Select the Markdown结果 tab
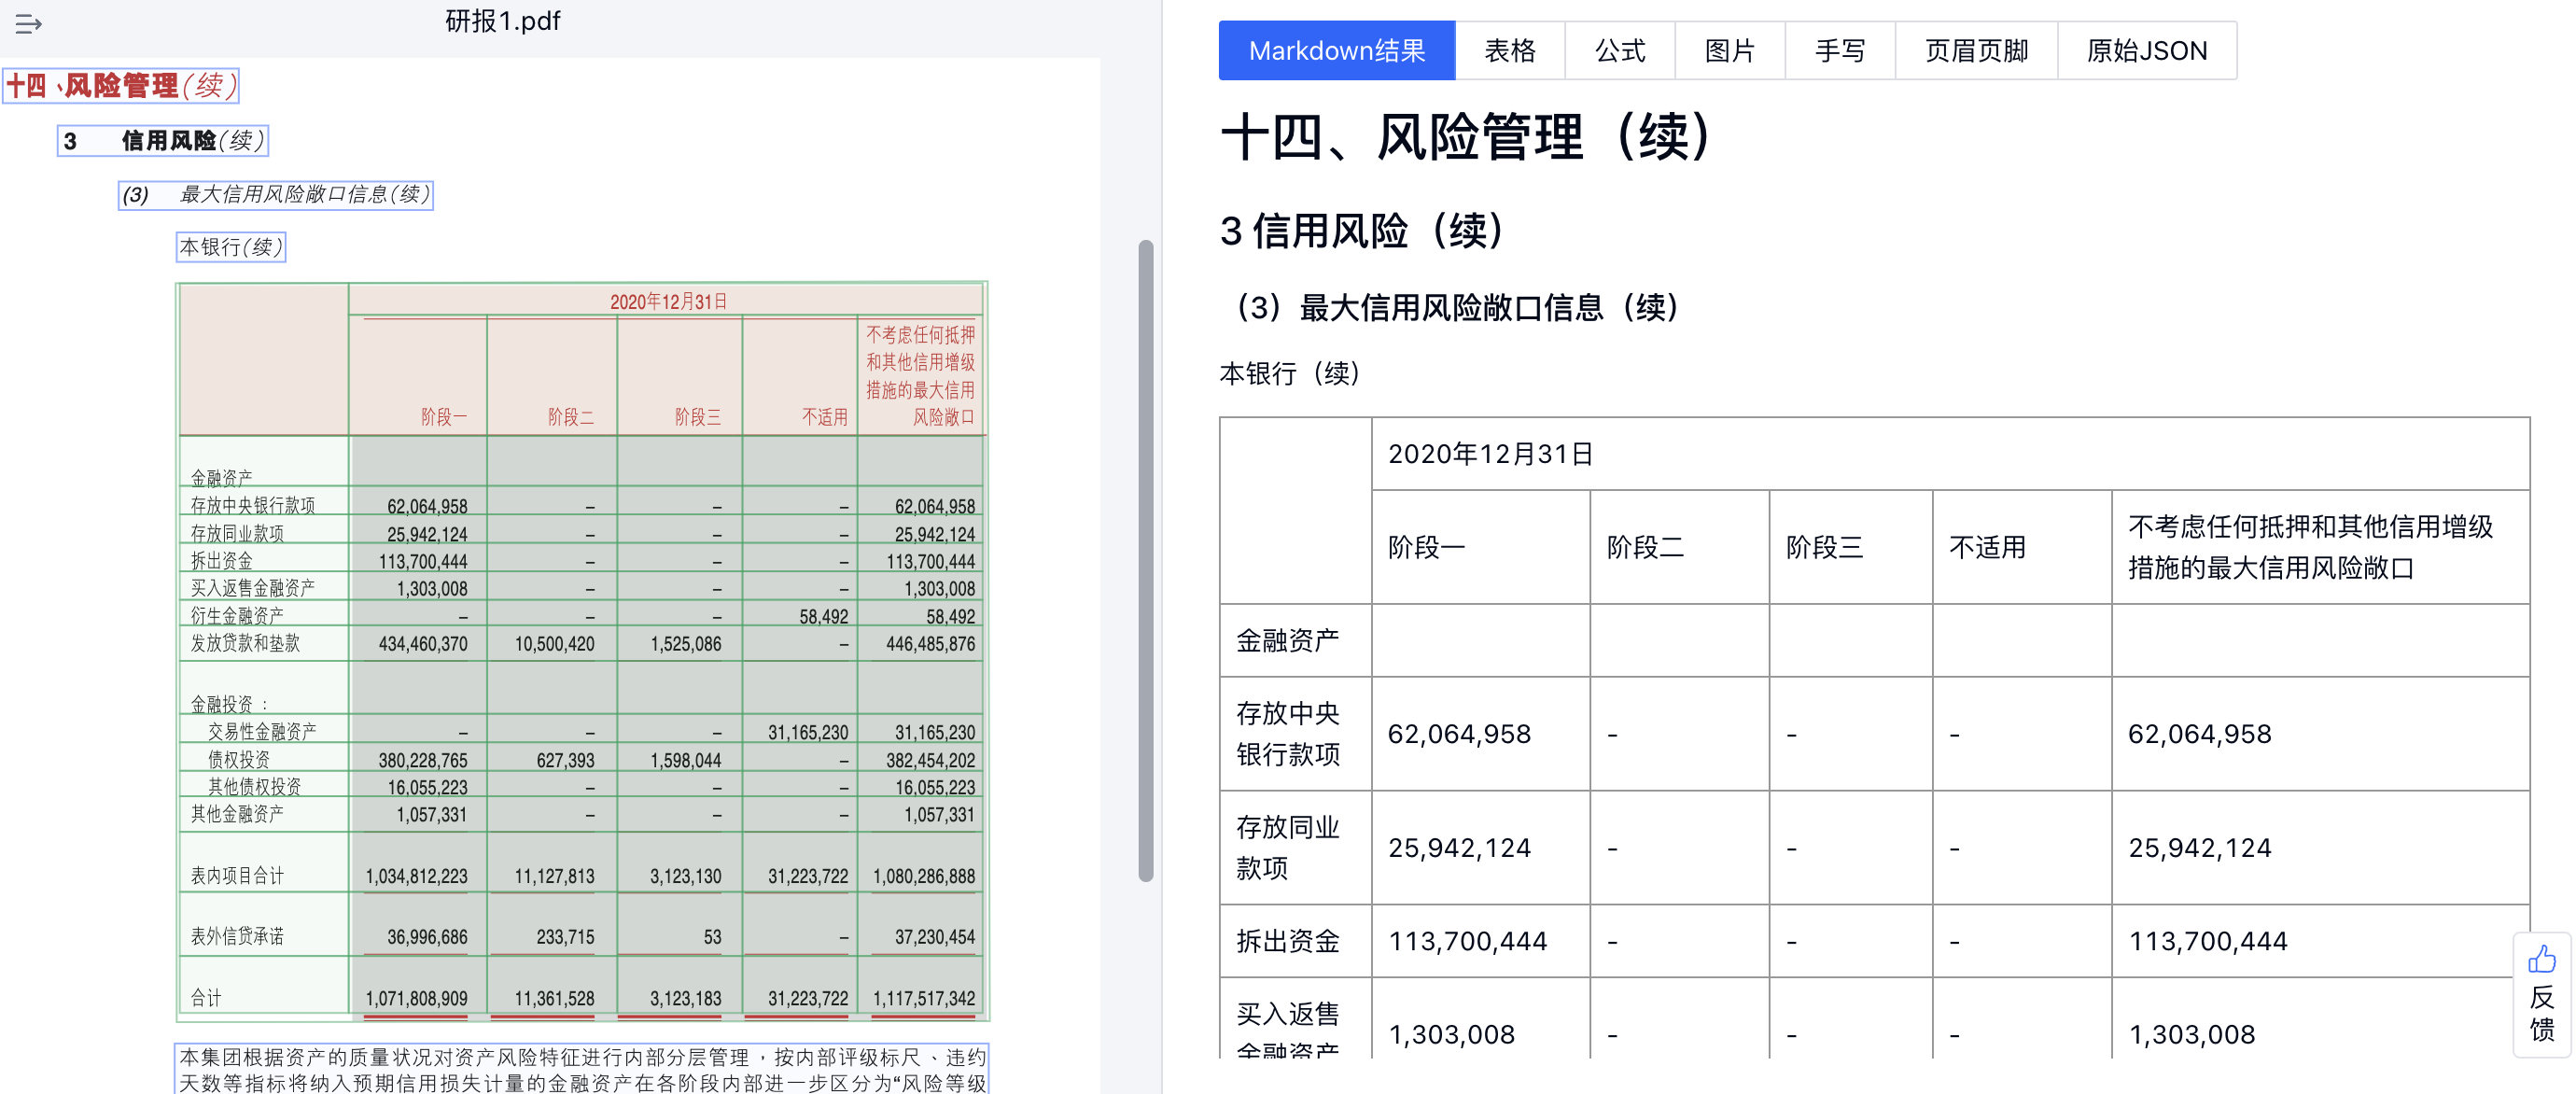Image resolution: width=2576 pixels, height=1094 pixels. (1336, 50)
